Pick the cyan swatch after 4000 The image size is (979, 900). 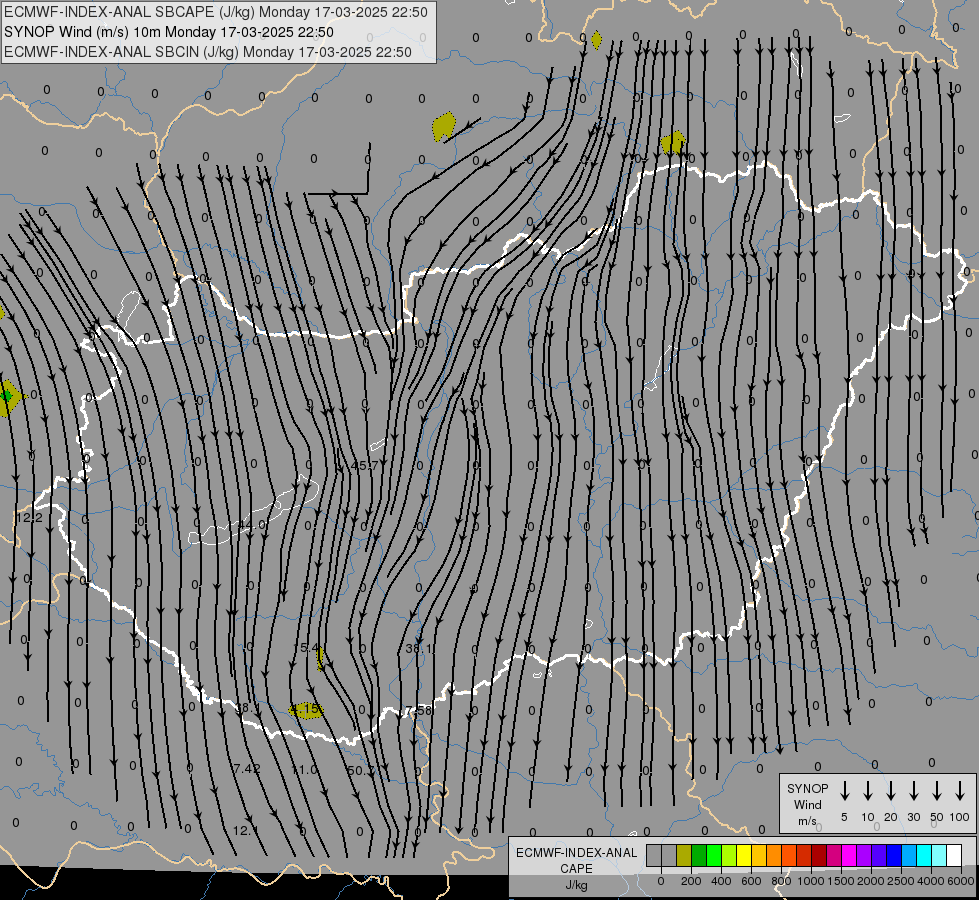(x=923, y=856)
